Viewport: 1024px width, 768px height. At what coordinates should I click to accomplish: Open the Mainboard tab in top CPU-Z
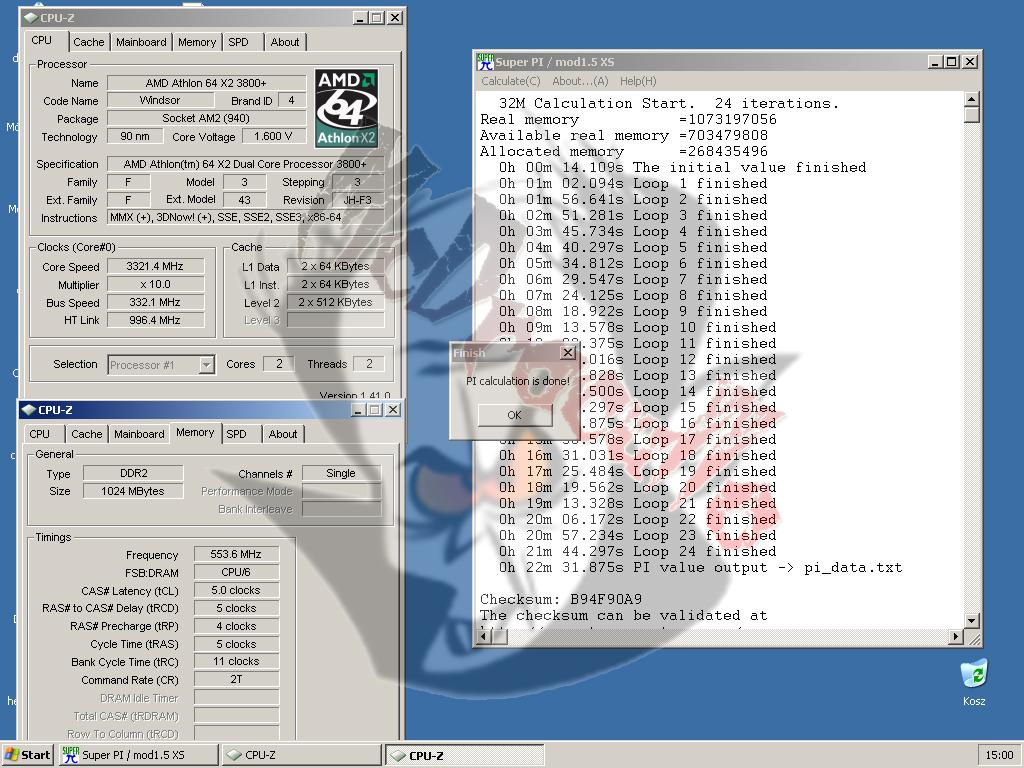[141, 42]
